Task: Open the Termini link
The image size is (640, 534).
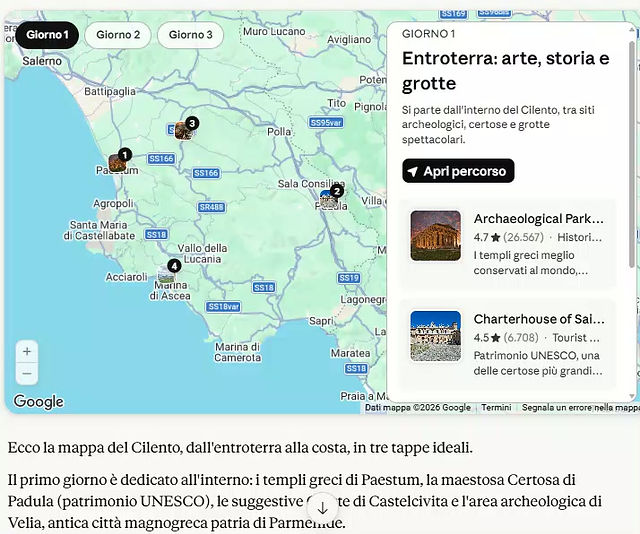Action: [x=496, y=407]
